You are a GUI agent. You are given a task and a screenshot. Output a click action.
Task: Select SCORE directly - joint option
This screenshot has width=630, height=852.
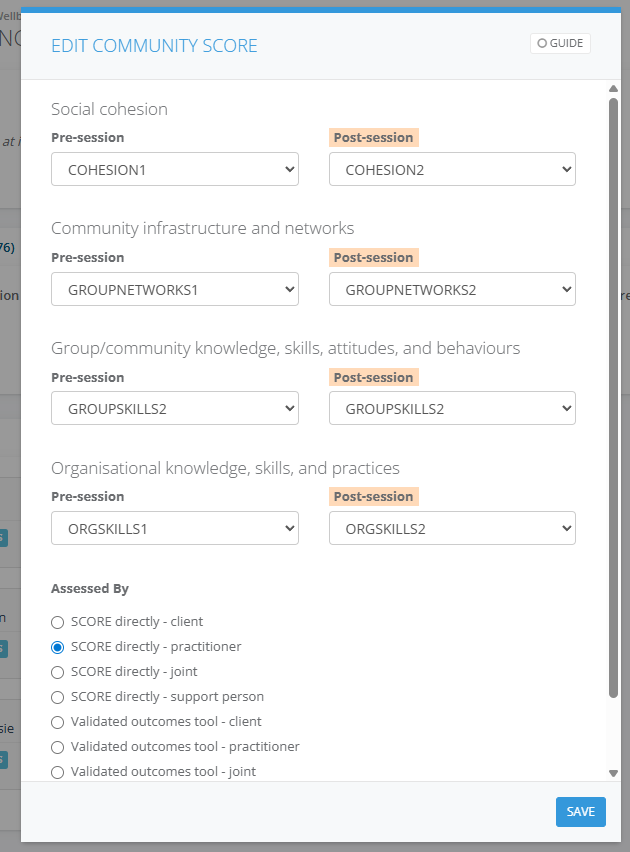tap(58, 672)
